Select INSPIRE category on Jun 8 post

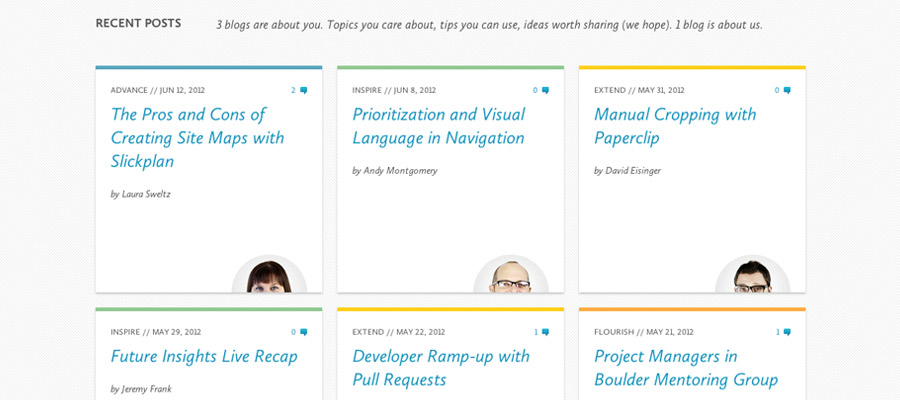pos(367,90)
